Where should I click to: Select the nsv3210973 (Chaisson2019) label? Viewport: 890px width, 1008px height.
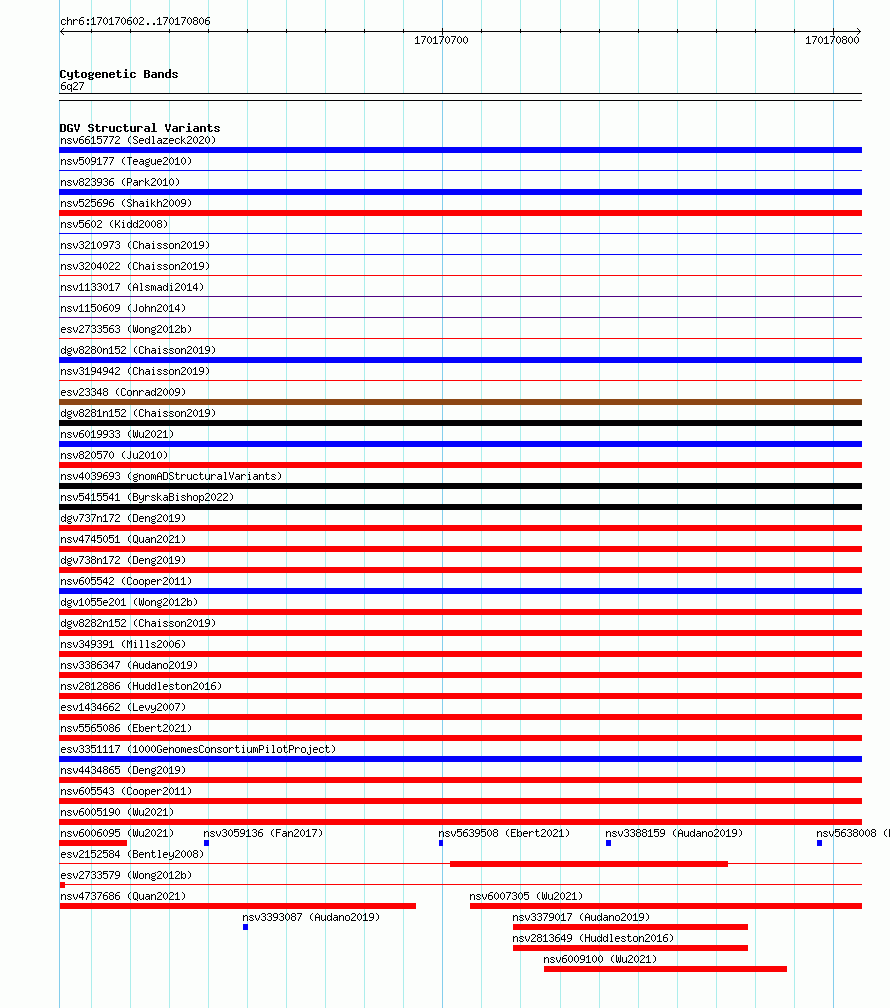135,246
